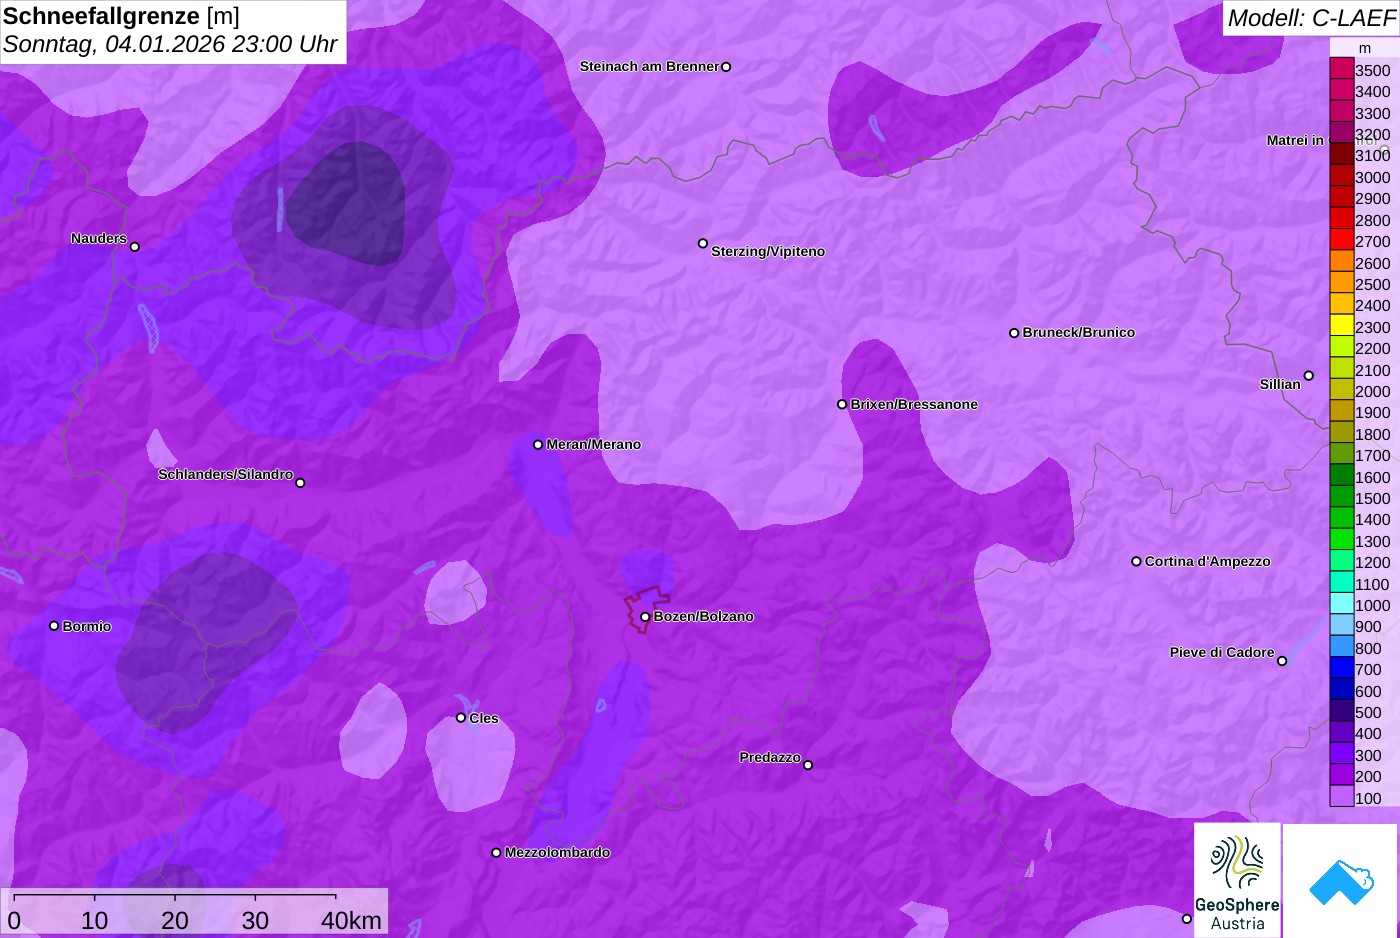Click the 2000 legend value label
The image size is (1400, 938).
[x=1373, y=392]
